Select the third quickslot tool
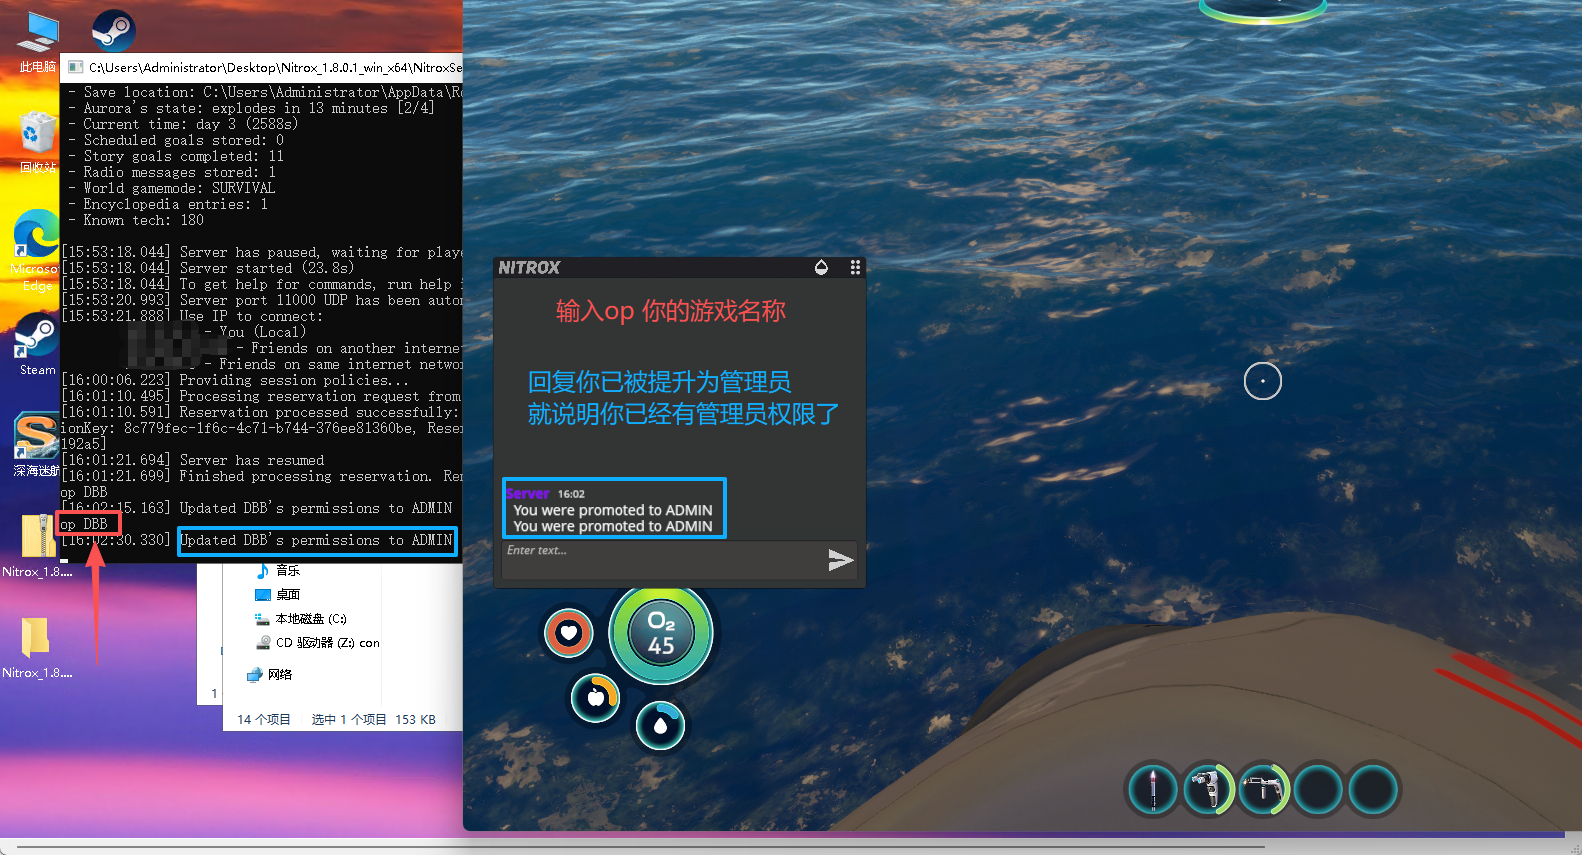Screen dimensions: 1582x855 tap(1264, 789)
